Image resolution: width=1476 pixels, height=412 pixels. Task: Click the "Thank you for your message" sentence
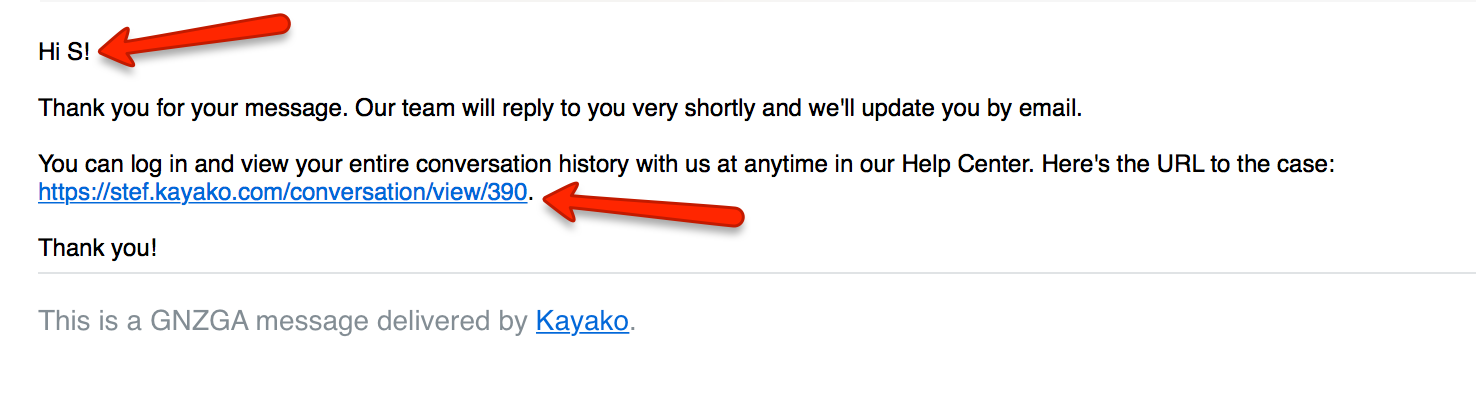[x=193, y=108]
